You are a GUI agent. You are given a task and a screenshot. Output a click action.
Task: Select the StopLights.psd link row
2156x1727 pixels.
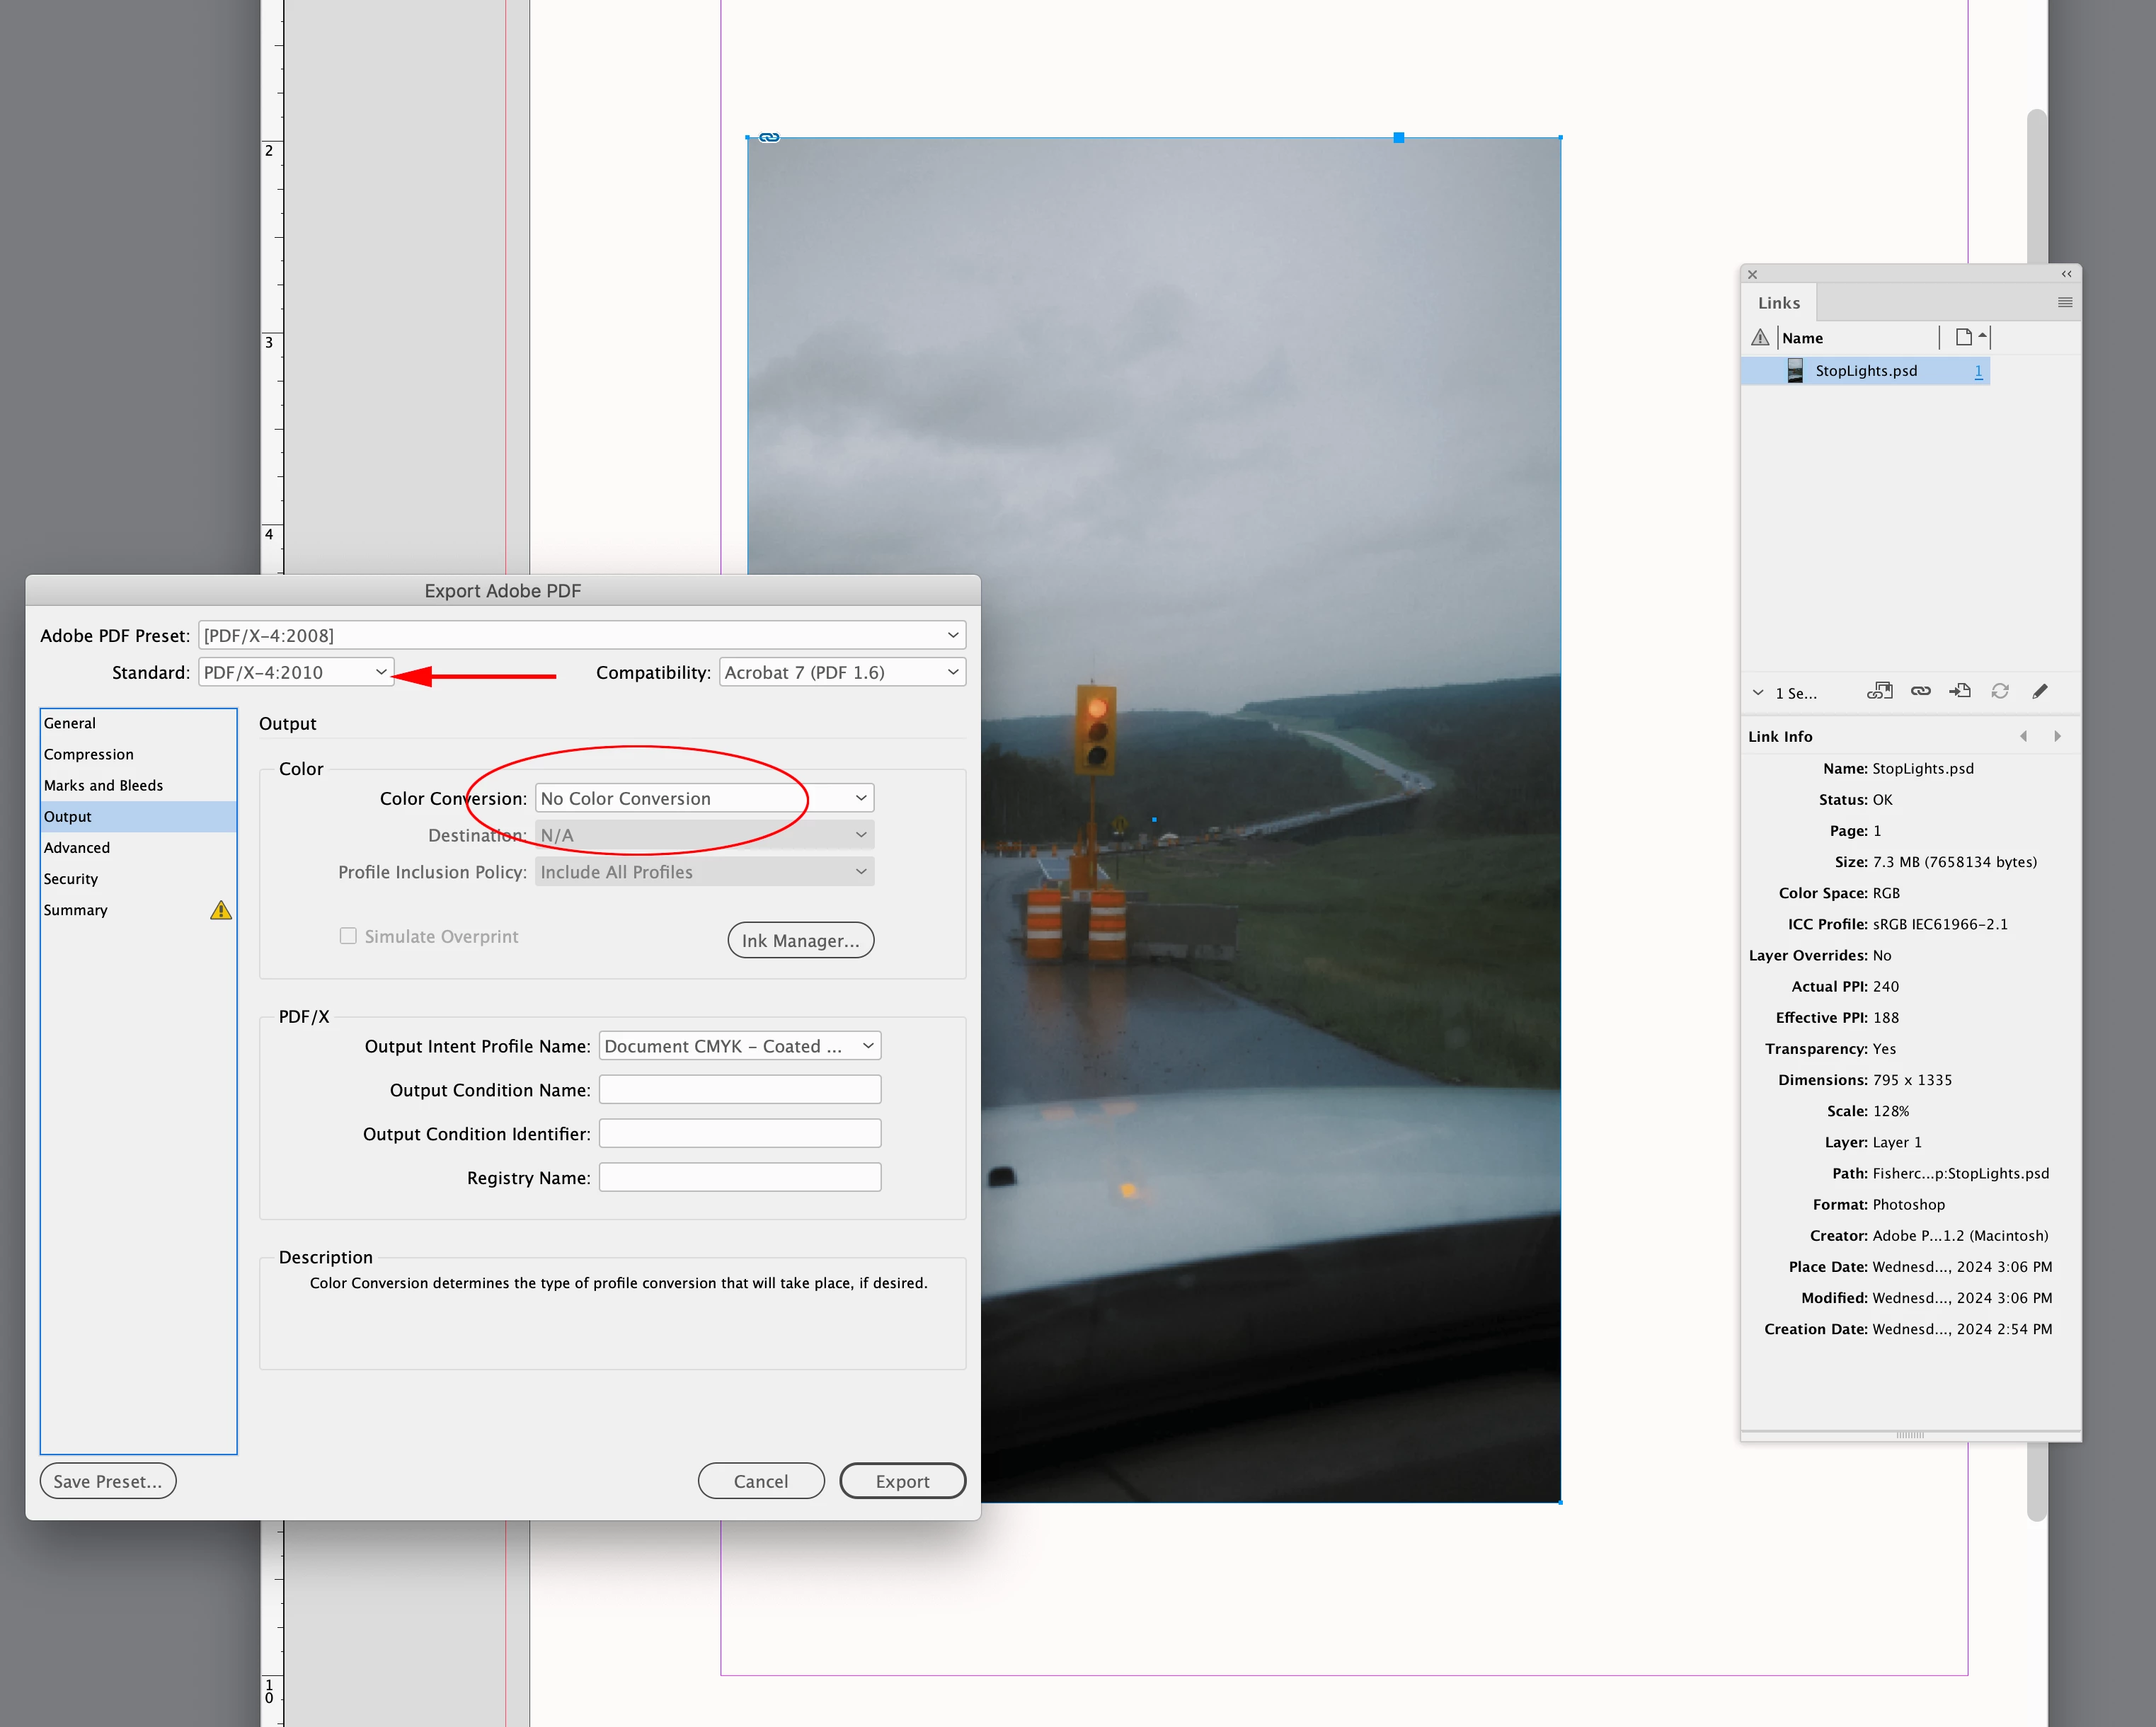pos(1865,371)
